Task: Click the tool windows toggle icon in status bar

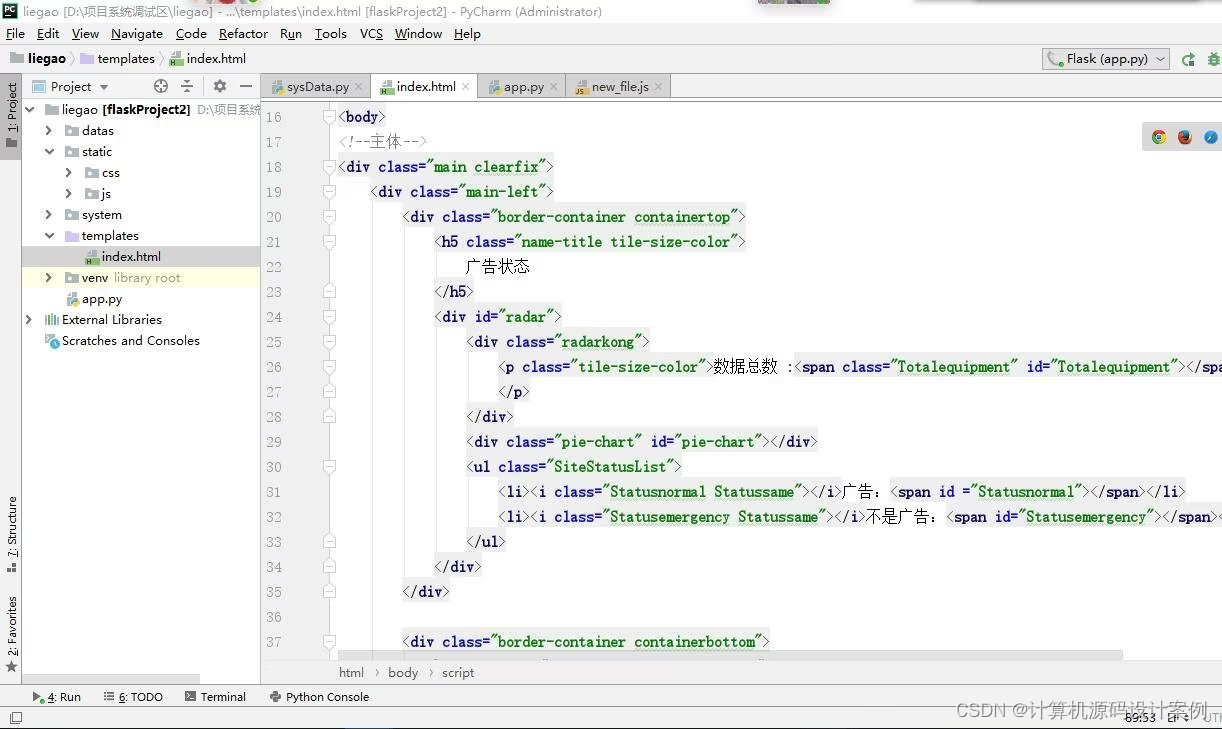Action: tap(15, 717)
